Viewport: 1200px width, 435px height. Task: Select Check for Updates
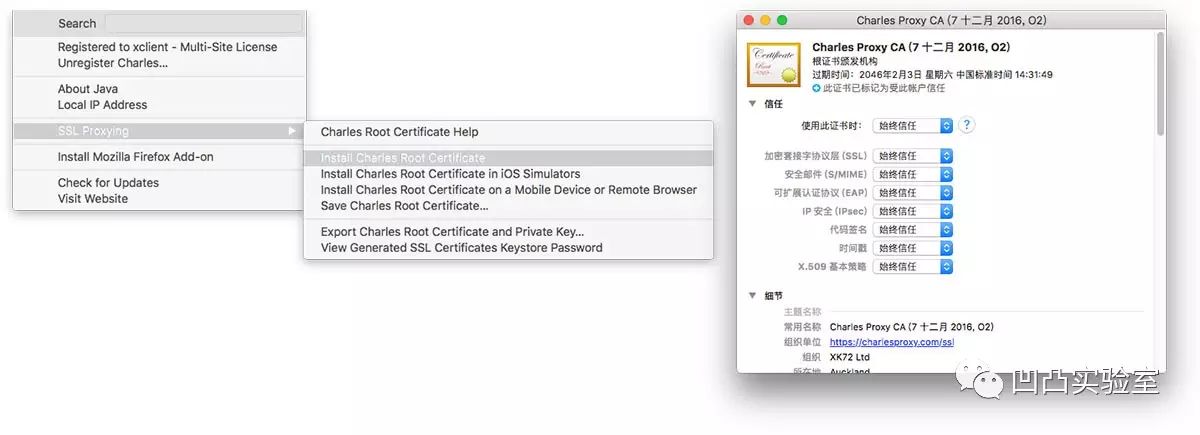(108, 183)
